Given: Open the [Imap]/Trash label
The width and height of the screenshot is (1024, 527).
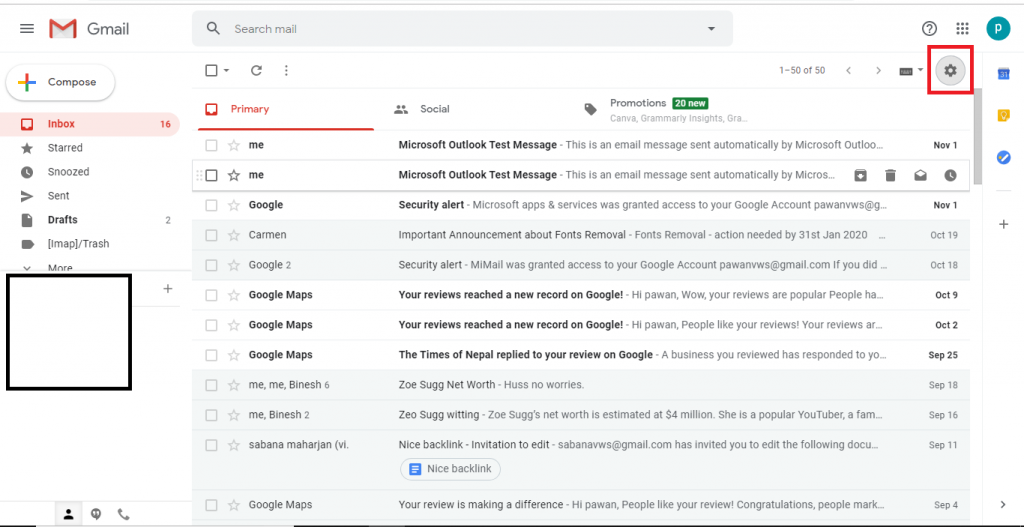Looking at the screenshot, I should tap(89, 244).
